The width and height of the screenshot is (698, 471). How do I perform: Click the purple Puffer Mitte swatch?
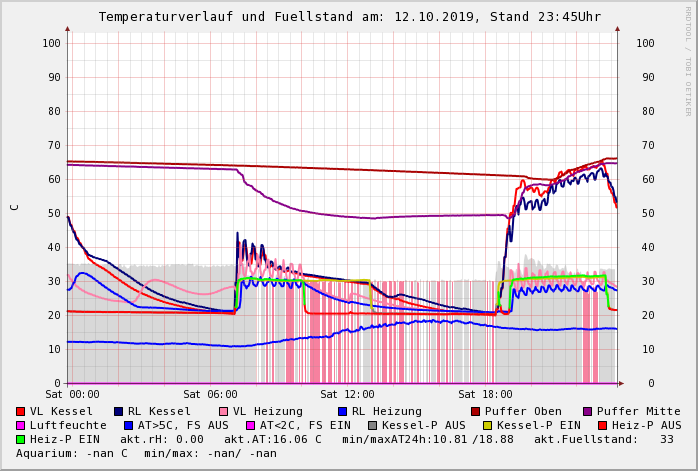588,411
